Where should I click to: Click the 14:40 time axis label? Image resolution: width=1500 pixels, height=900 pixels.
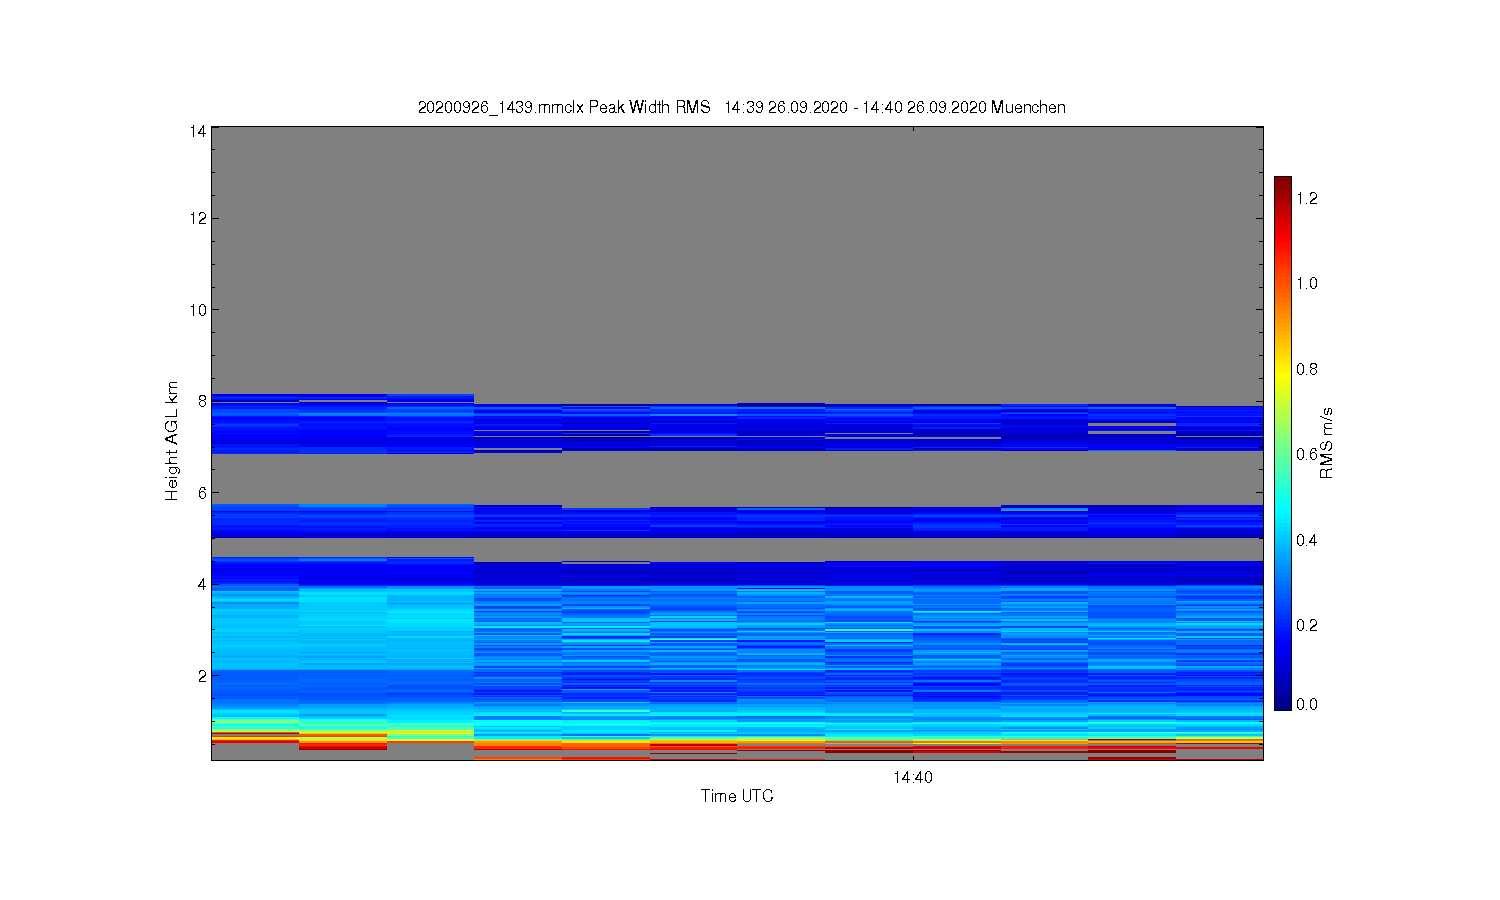click(x=912, y=777)
